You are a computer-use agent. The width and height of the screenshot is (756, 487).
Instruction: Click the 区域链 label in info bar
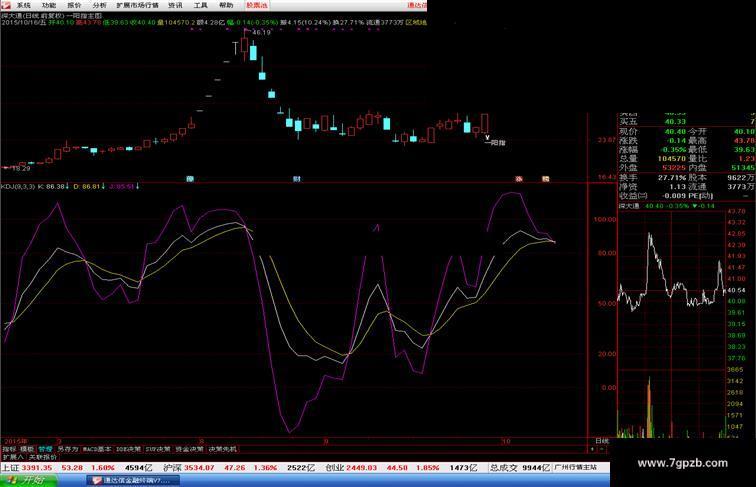click(x=416, y=22)
